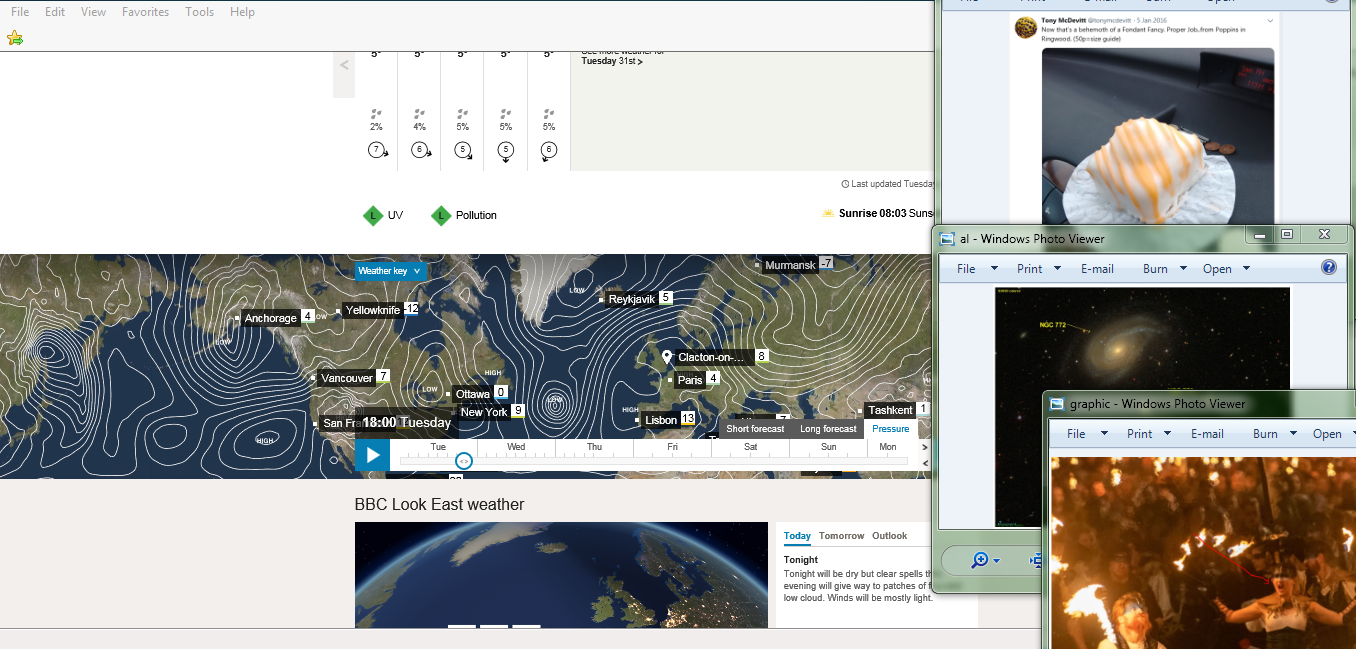Click the fondant fancy tweet photo
Viewport: 1356px width, 649px height.
pyautogui.click(x=1158, y=136)
